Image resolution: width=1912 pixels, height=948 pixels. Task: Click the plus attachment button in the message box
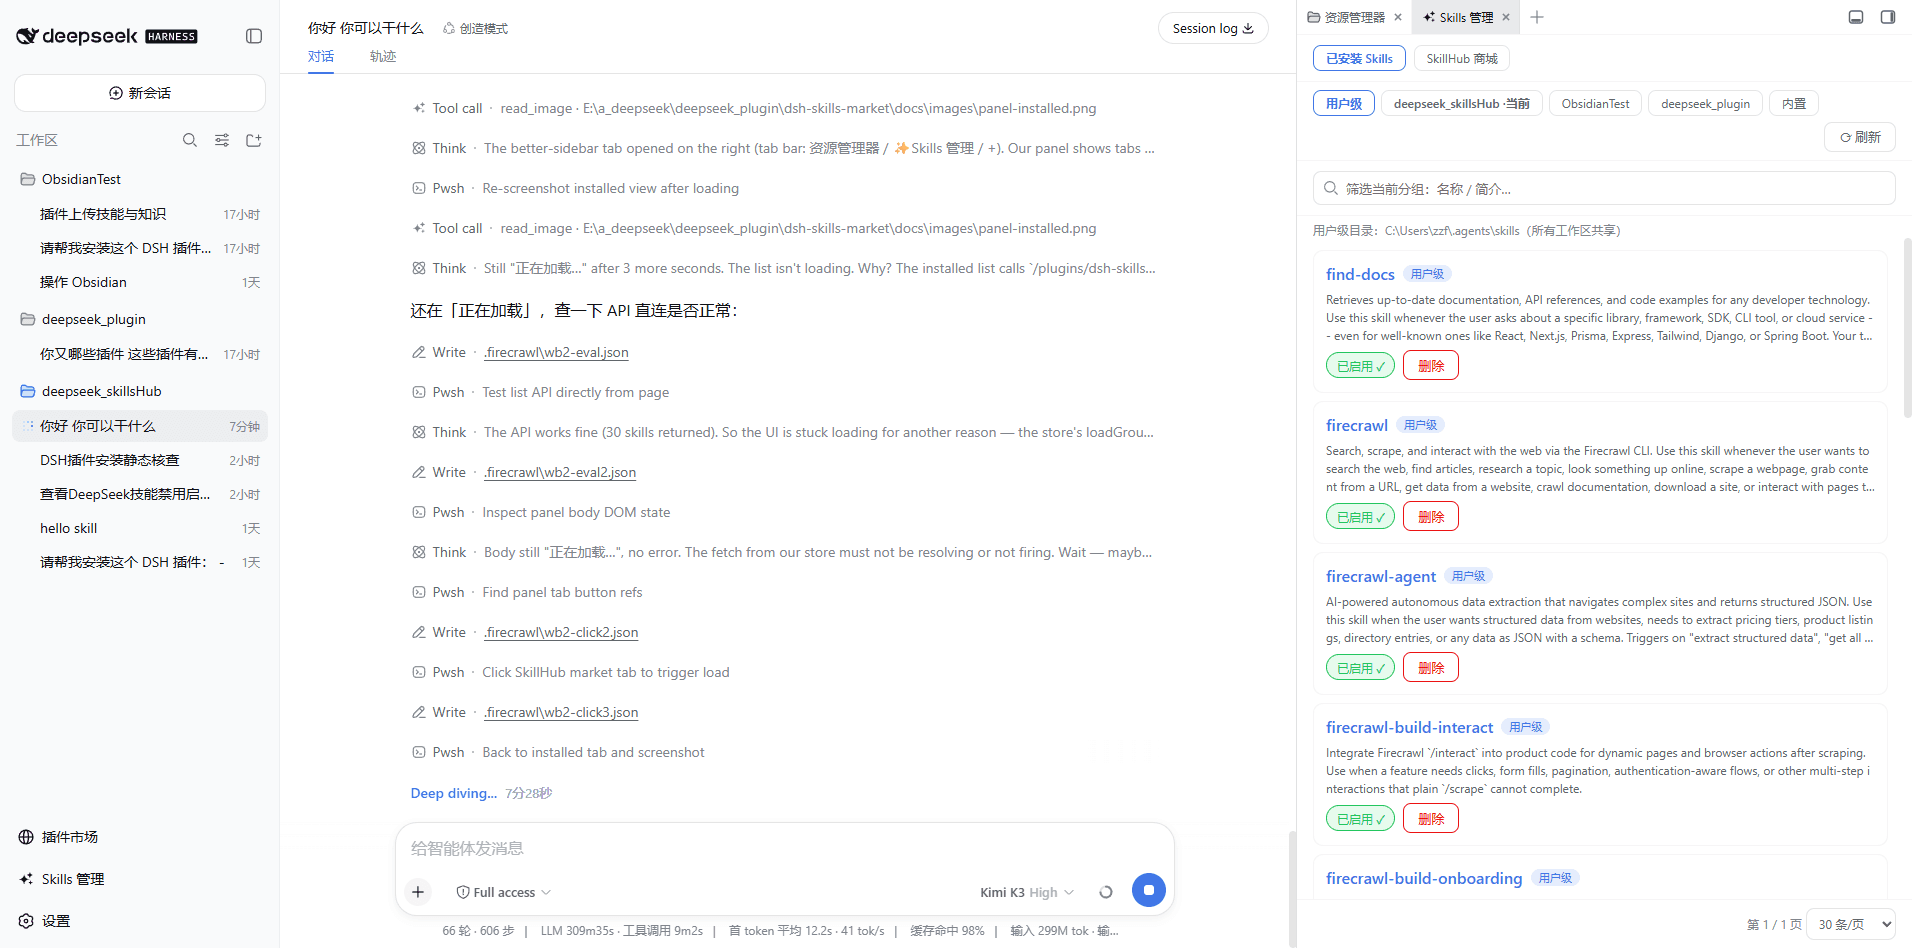pyautogui.click(x=418, y=892)
